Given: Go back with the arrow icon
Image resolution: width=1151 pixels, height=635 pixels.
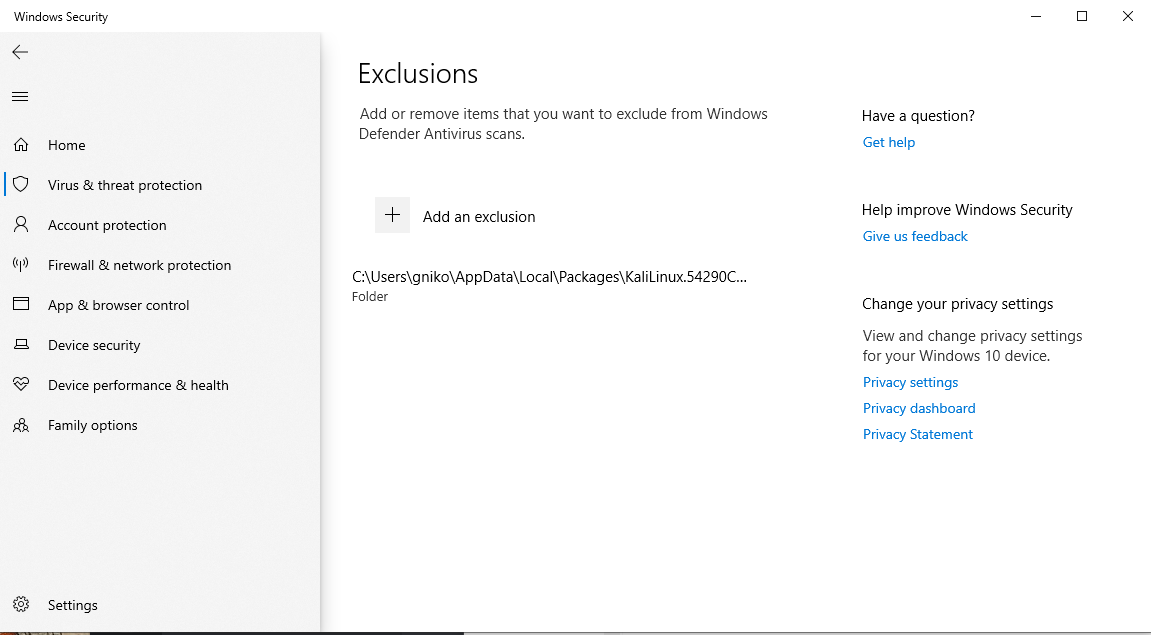Looking at the screenshot, I should (x=20, y=51).
